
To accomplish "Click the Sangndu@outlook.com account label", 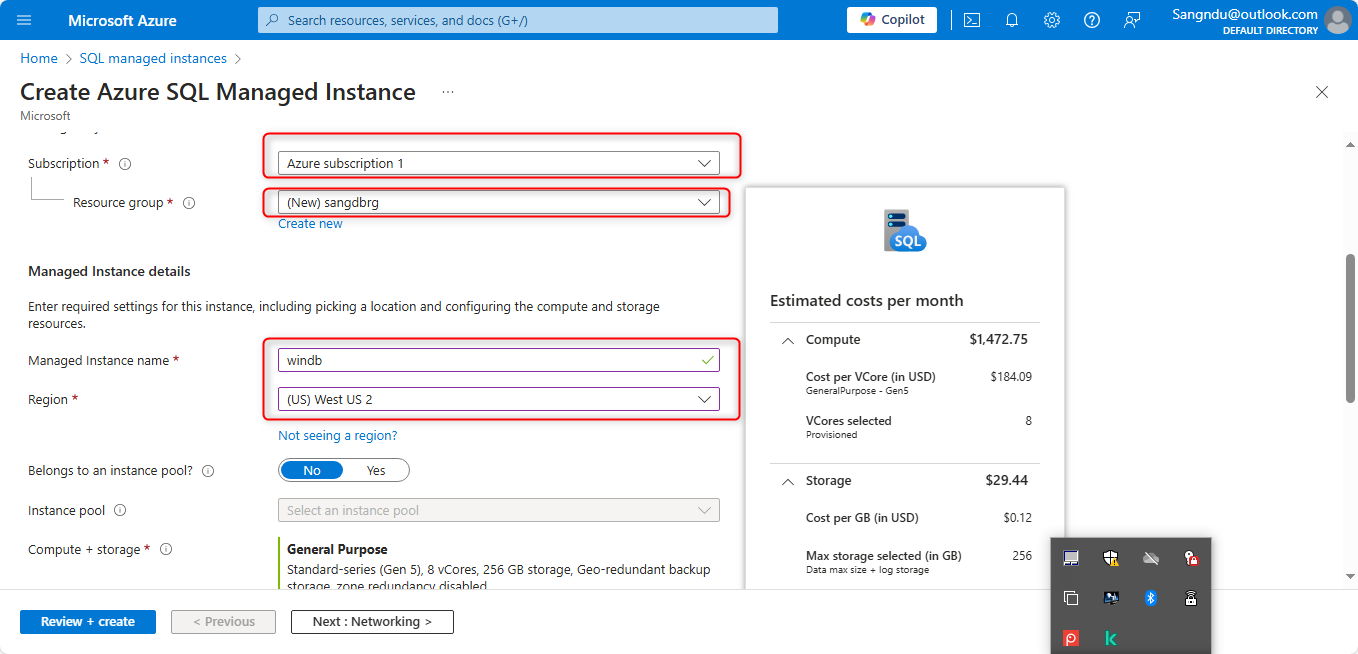I will 1245,14.
